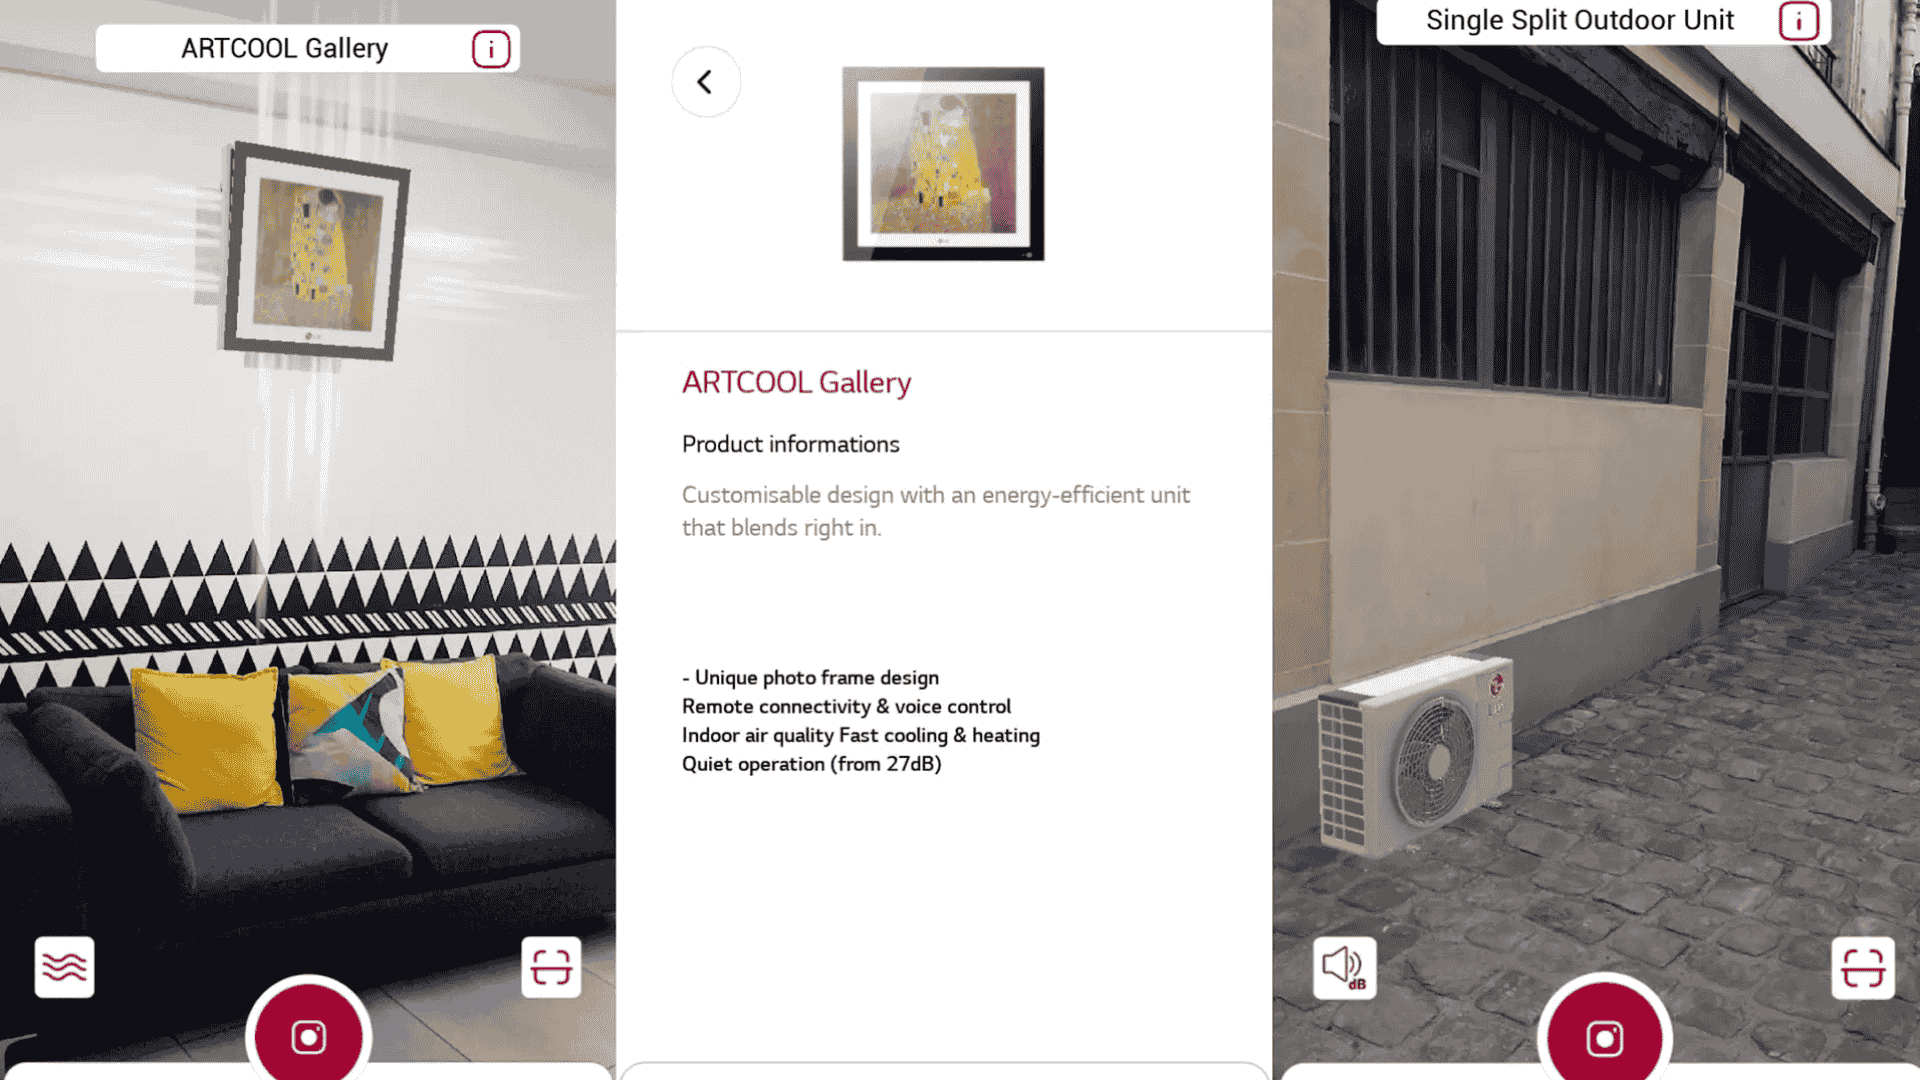This screenshot has height=1080, width=1920.
Task: Go back using the left chevron
Action: tap(706, 82)
